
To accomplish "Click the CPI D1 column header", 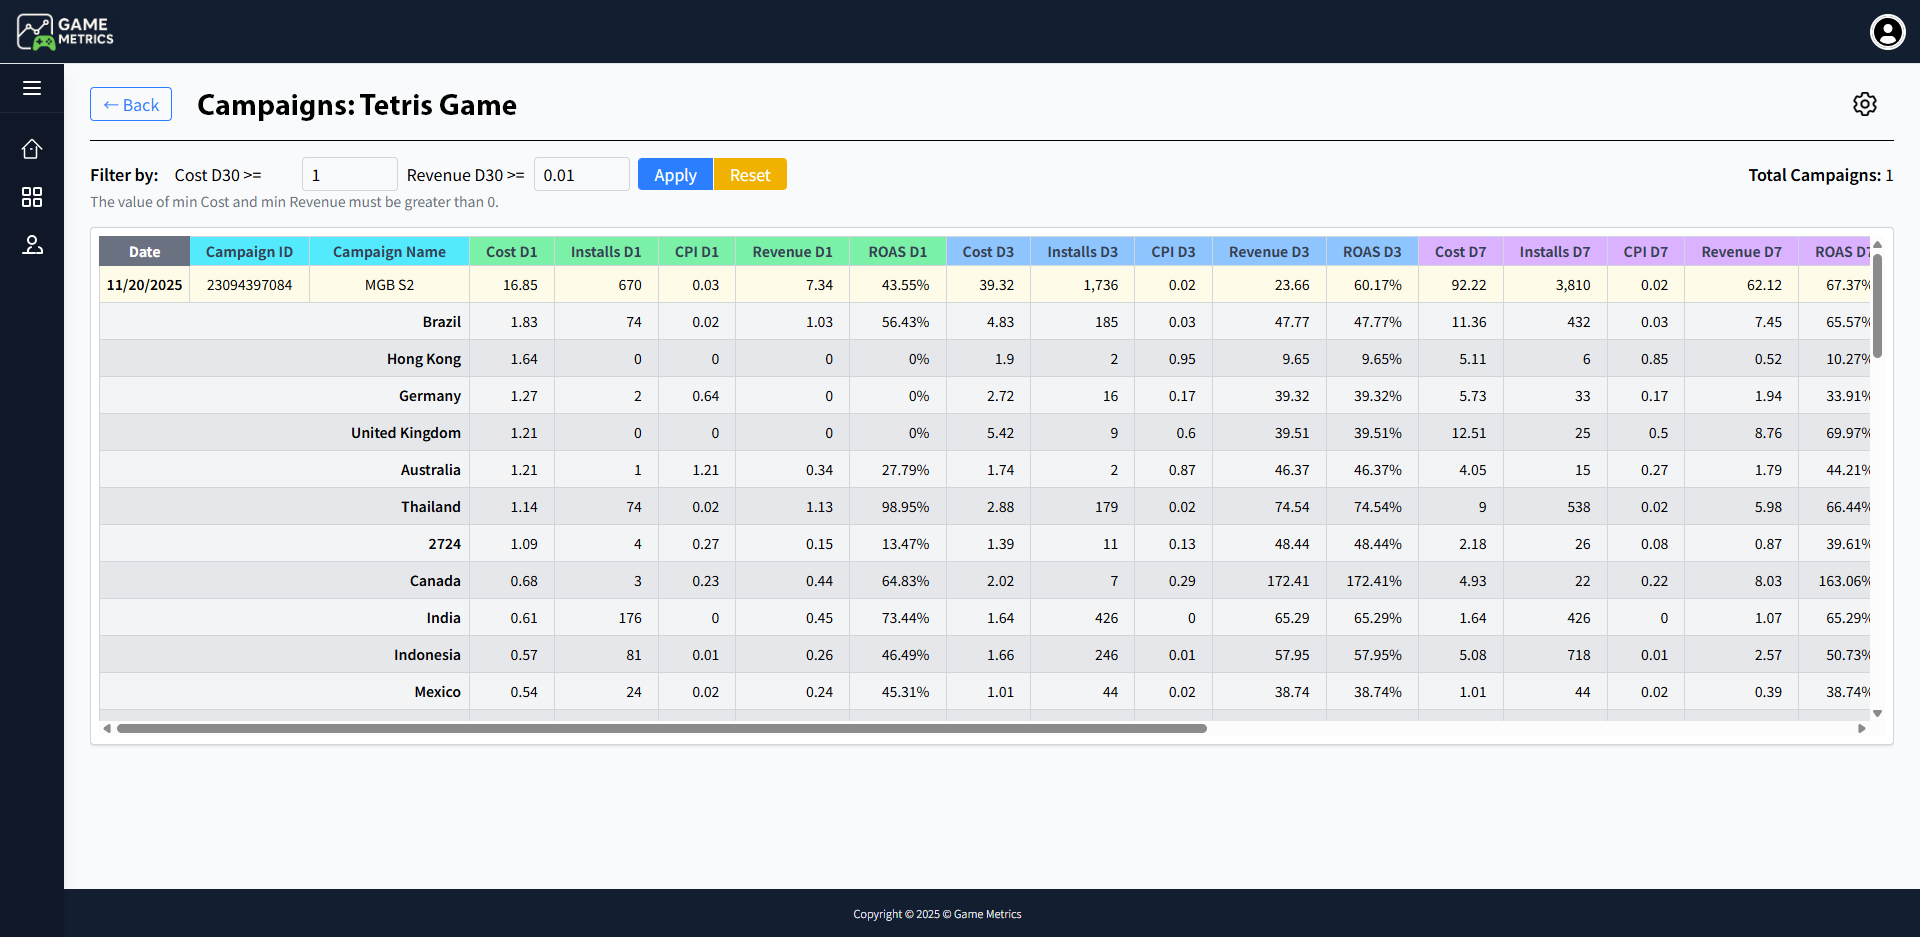I will (x=697, y=252).
